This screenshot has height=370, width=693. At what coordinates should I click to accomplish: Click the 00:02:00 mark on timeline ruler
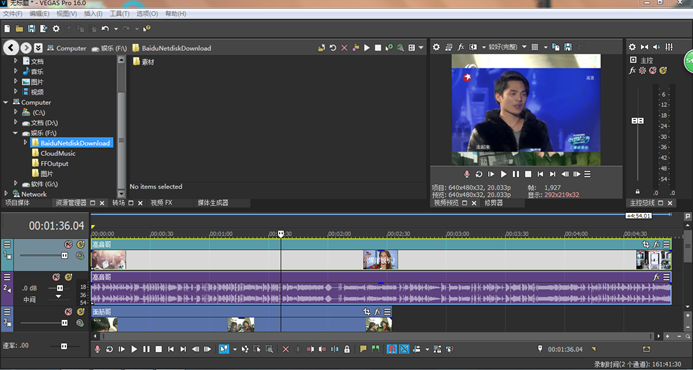pyautogui.click(x=339, y=234)
